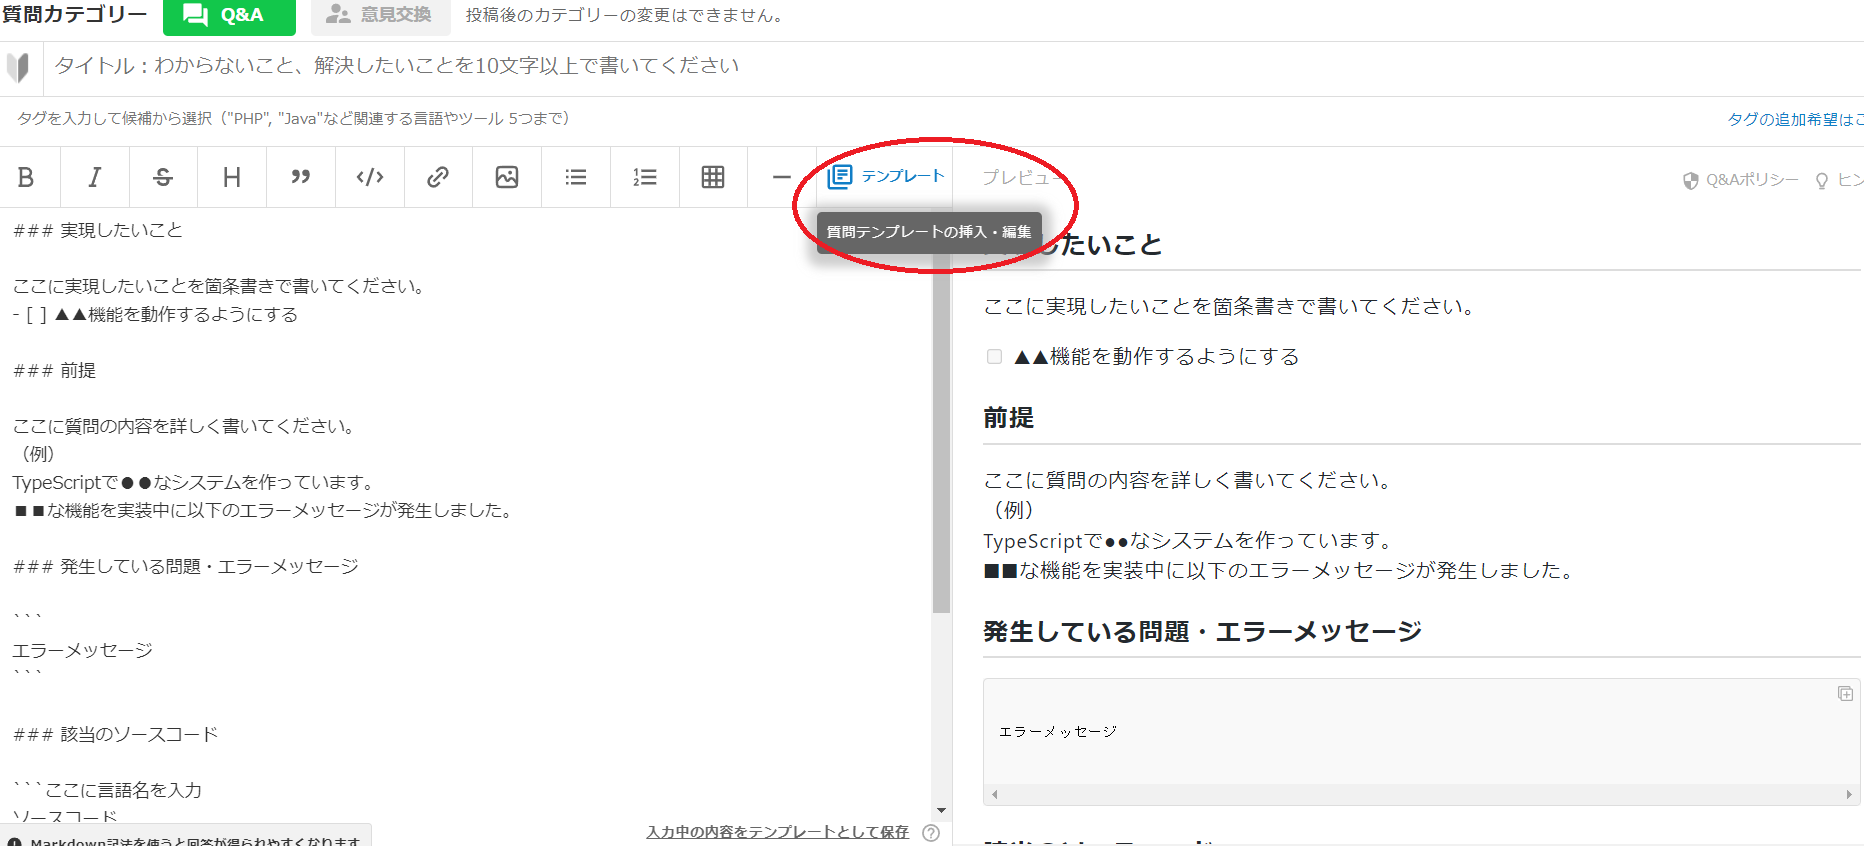Screen dimensions: 1864x846
Task: Insert a hyperlink
Action: pyautogui.click(x=438, y=177)
